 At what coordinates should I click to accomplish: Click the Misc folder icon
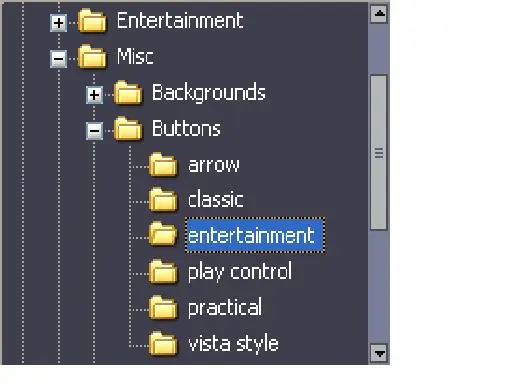(x=92, y=57)
